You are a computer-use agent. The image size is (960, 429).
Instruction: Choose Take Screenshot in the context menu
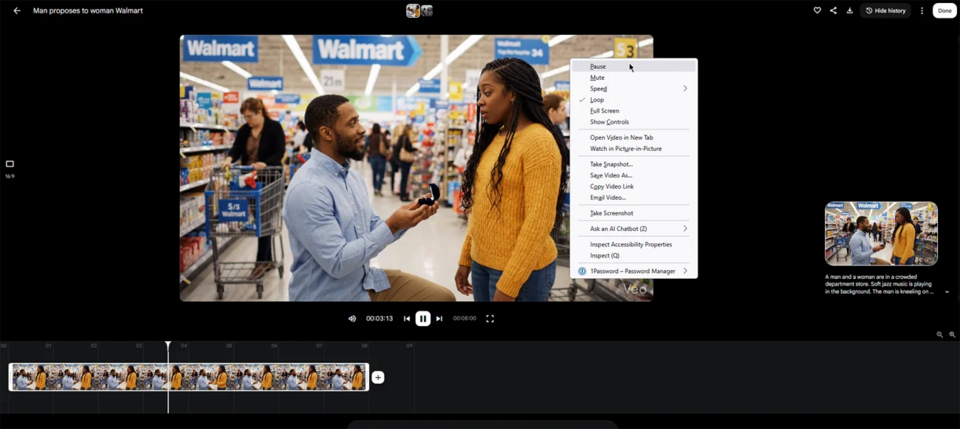coord(634,213)
